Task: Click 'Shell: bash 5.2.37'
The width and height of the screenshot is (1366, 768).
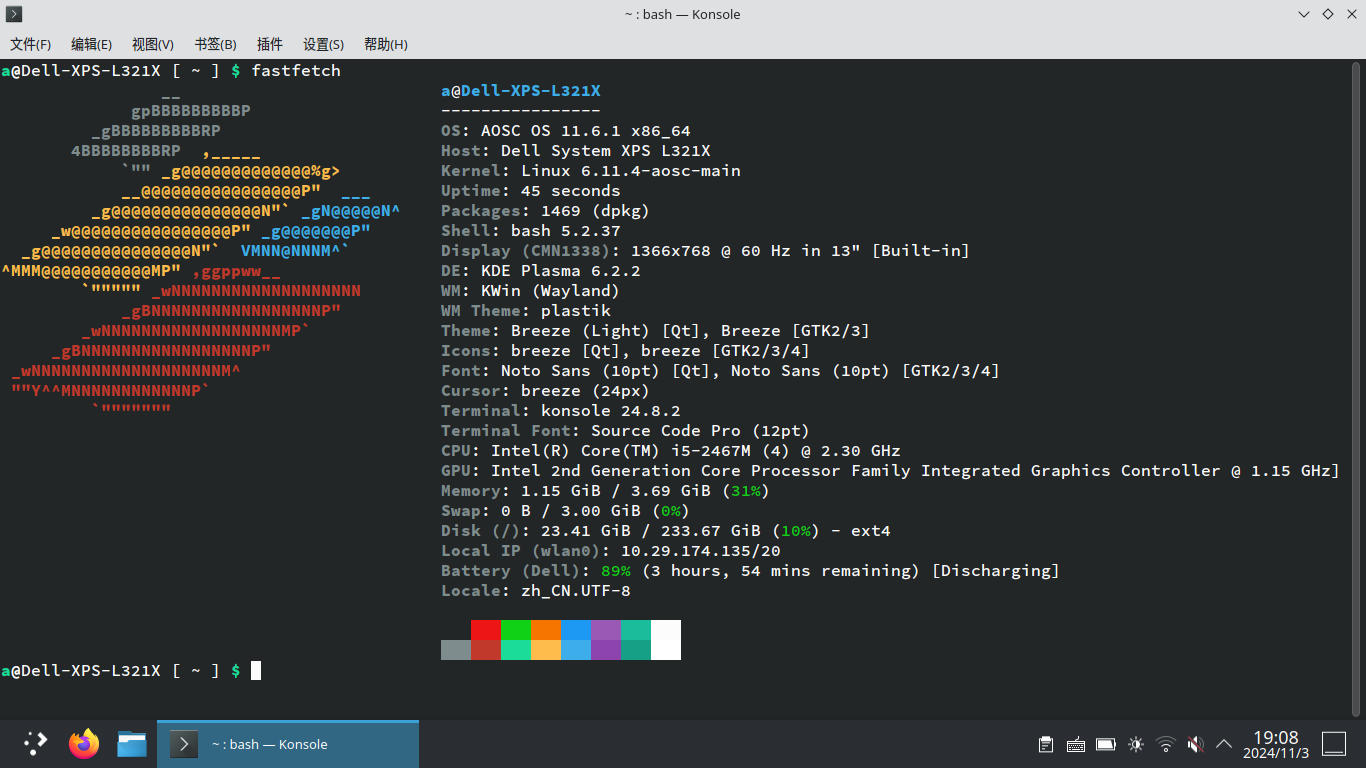Action: [531, 231]
